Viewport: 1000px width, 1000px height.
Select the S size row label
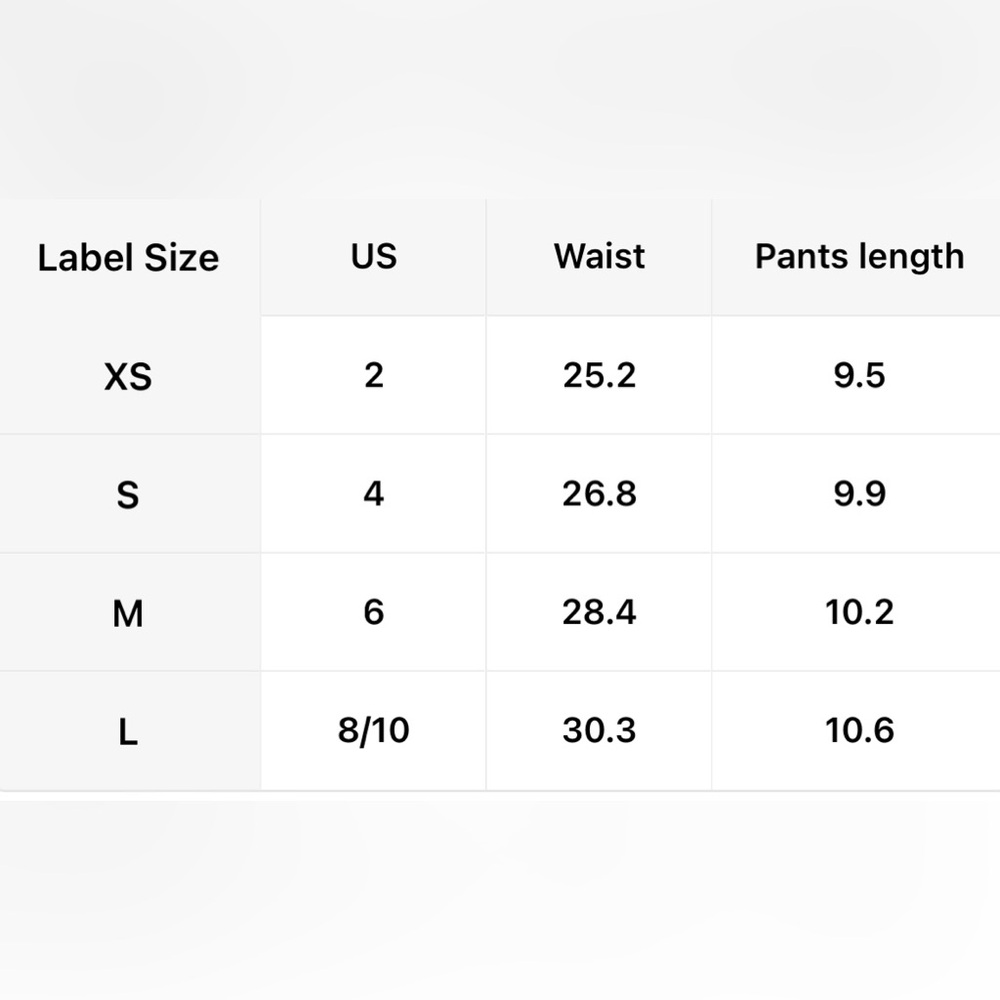coord(128,495)
